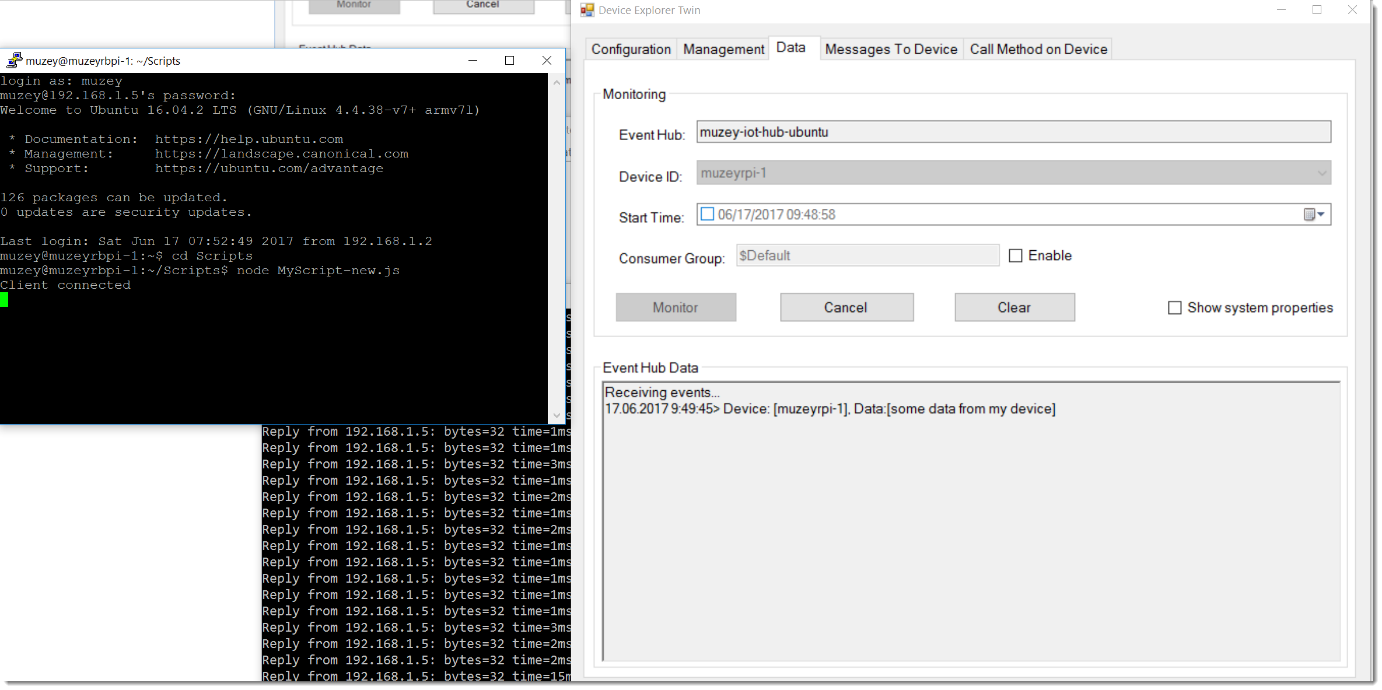
Task: Check Show system properties
Action: [1175, 308]
